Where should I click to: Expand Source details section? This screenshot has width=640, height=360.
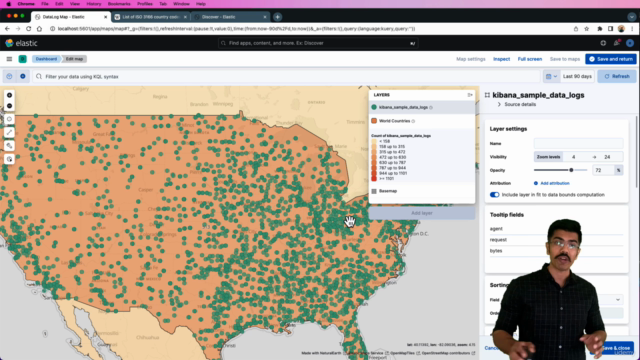[x=516, y=104]
